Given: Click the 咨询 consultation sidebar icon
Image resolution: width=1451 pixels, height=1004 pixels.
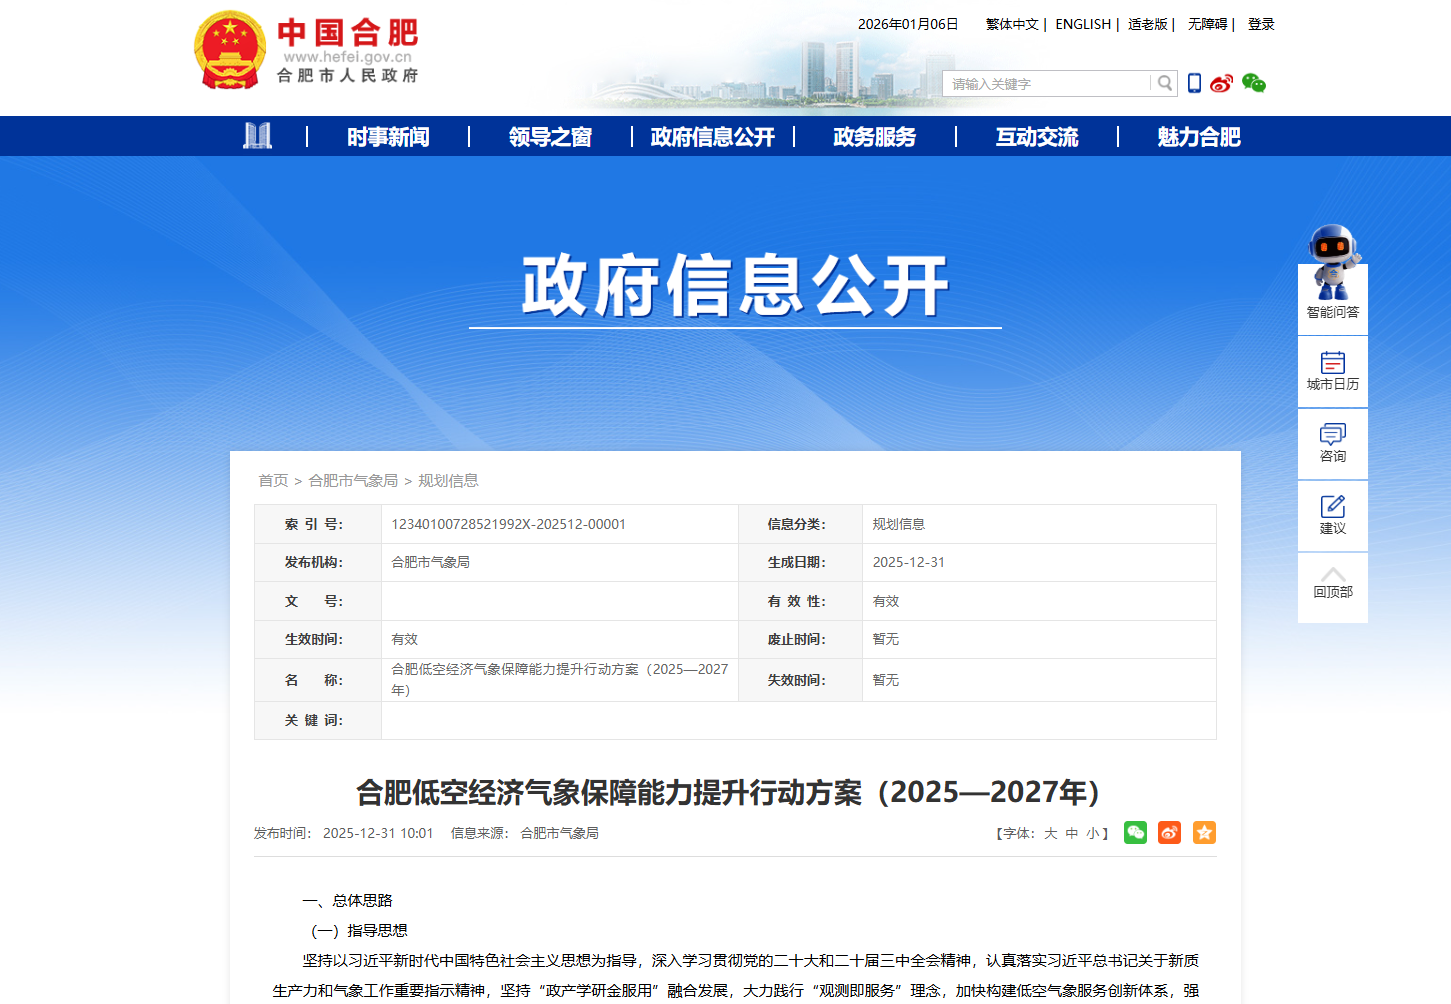Looking at the screenshot, I should (1332, 442).
